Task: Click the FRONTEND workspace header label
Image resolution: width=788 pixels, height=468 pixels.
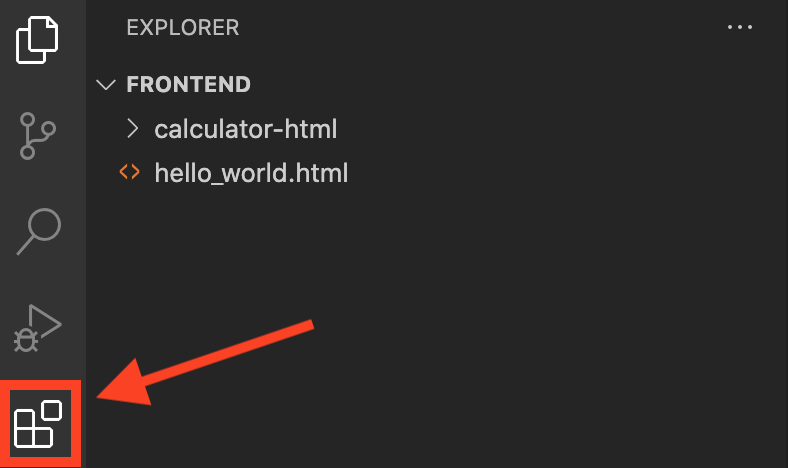Action: click(188, 84)
